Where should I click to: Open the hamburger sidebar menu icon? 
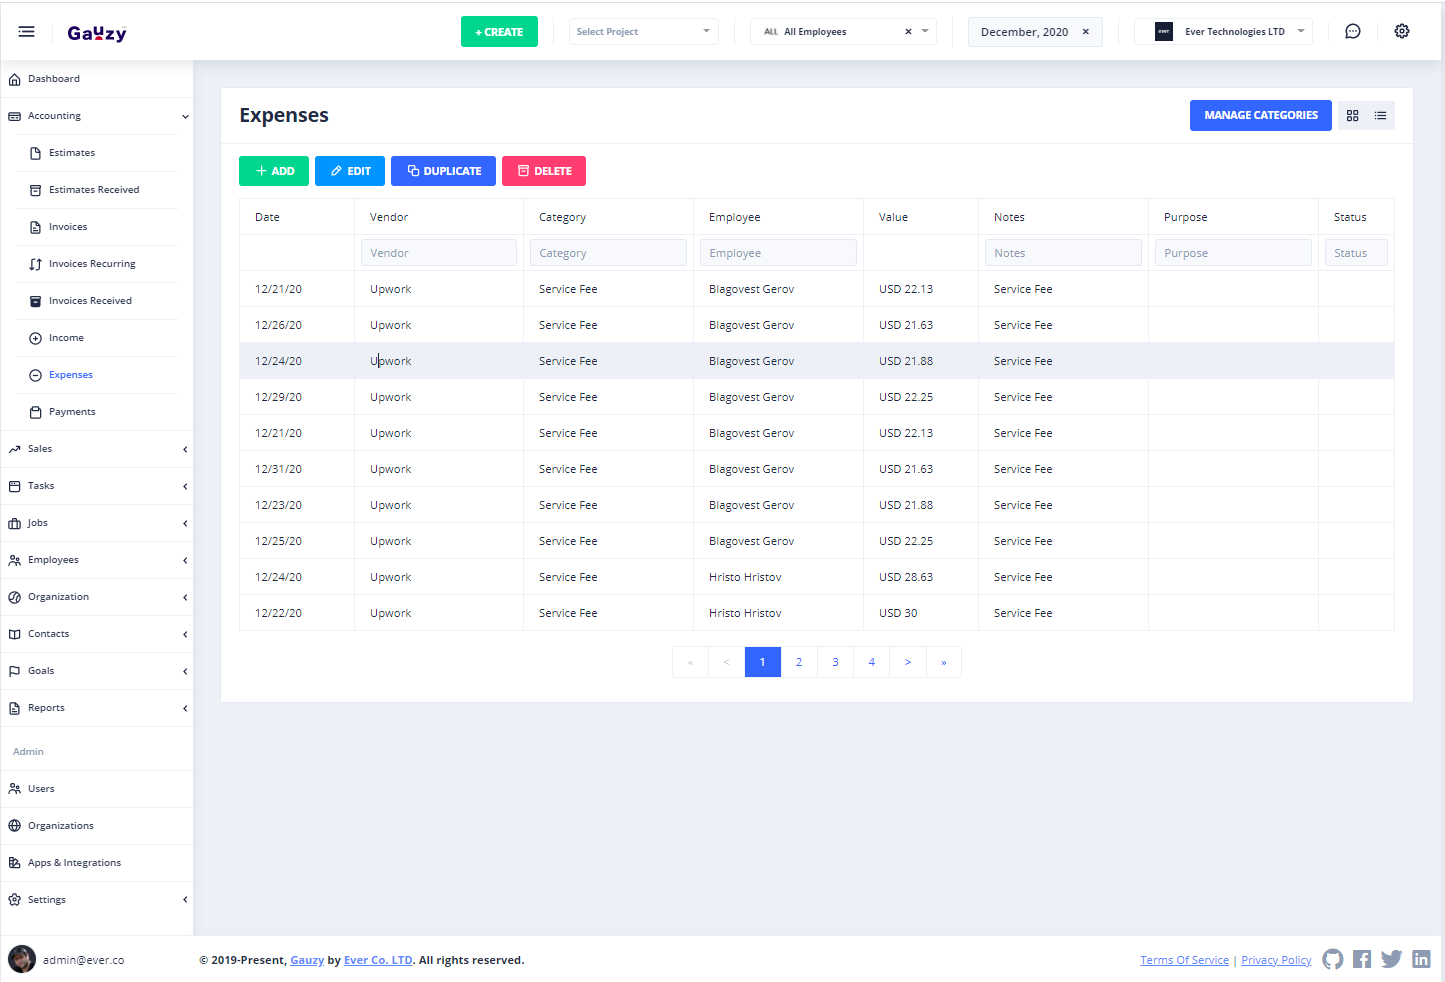coord(27,32)
